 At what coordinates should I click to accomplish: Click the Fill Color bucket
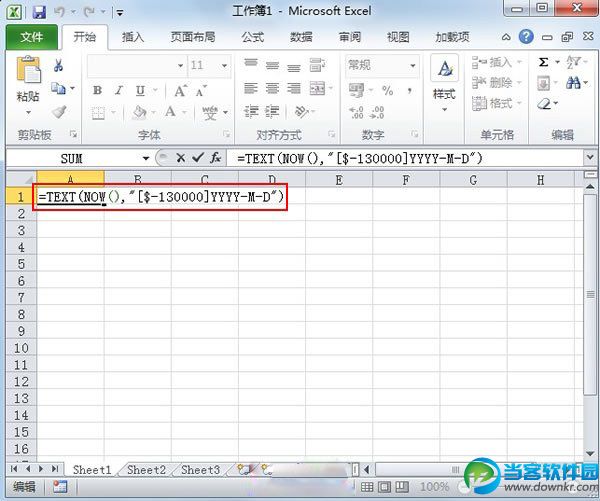coord(139,113)
